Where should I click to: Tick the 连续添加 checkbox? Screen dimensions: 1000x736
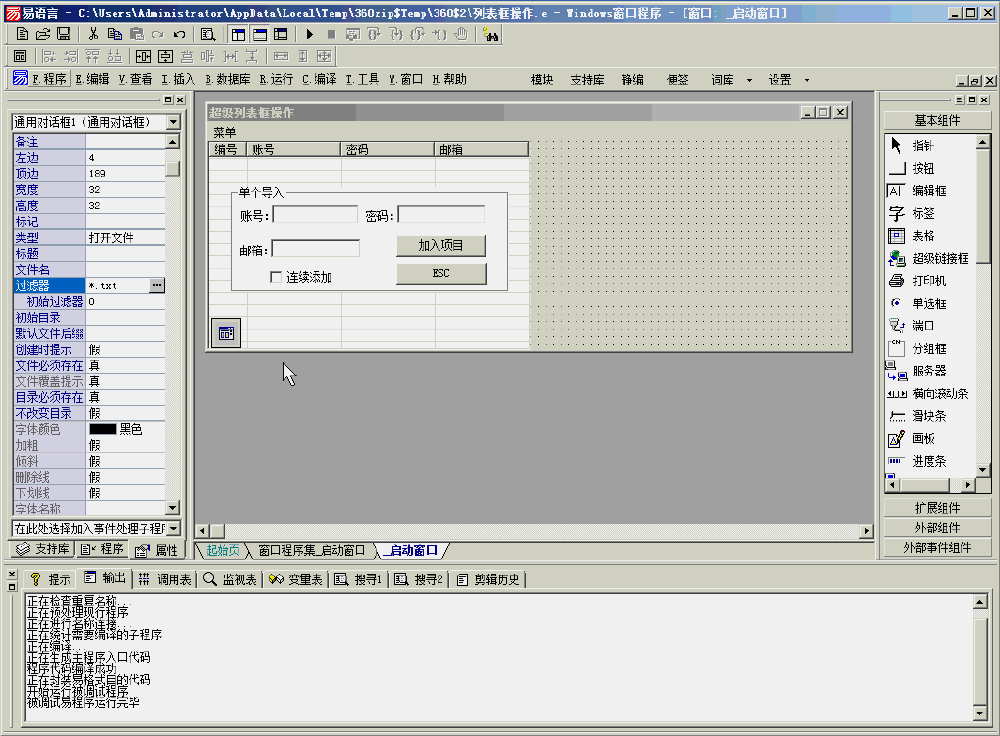[276, 277]
